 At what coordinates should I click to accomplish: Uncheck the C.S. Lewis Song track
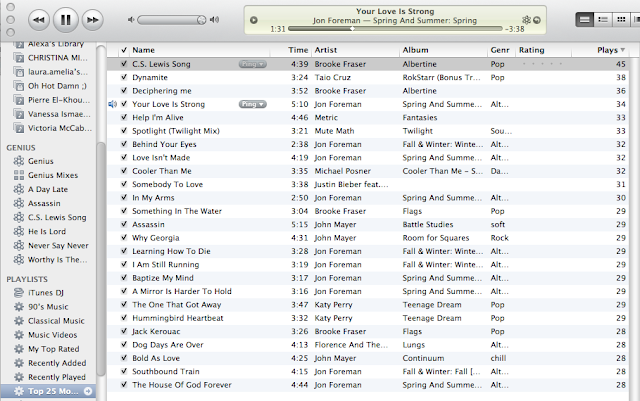pyautogui.click(x=124, y=64)
